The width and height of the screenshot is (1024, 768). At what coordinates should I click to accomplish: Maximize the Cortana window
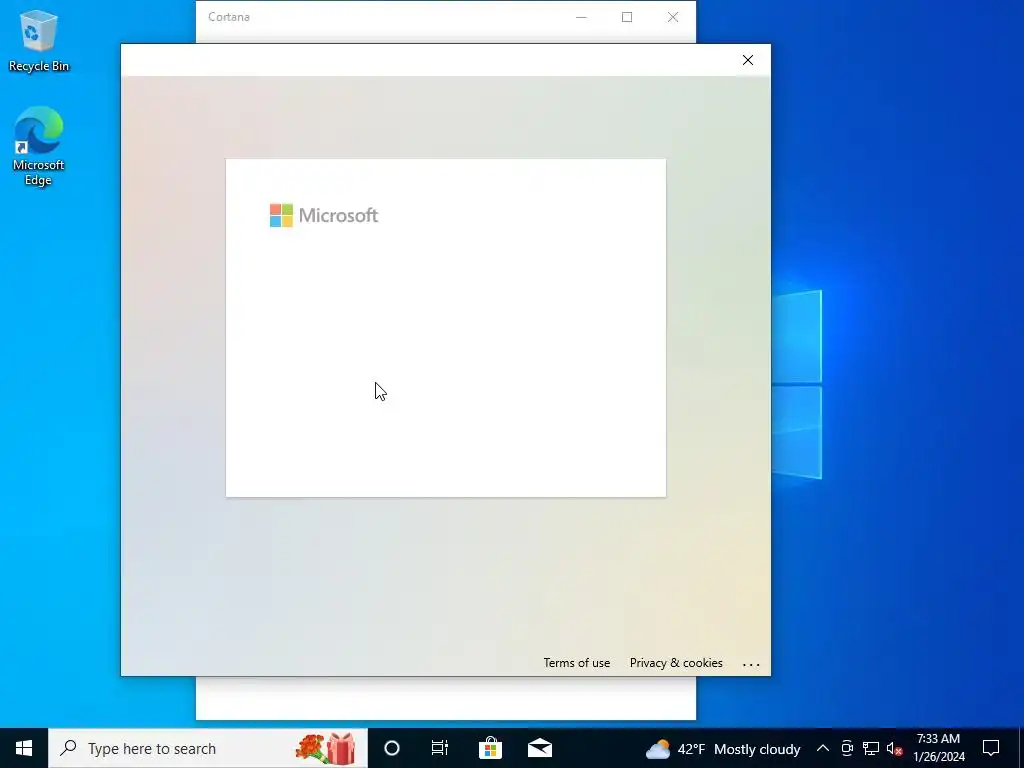tap(627, 17)
